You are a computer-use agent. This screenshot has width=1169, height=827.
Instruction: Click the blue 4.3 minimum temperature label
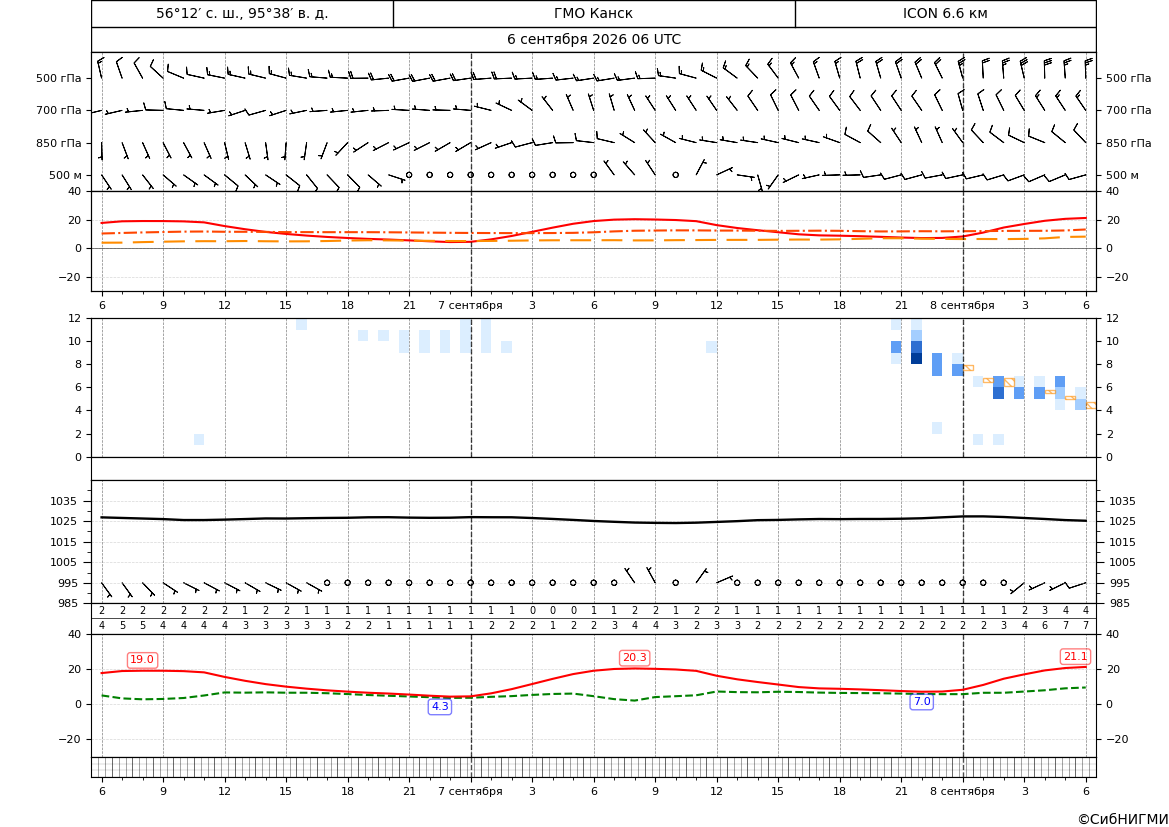440,706
